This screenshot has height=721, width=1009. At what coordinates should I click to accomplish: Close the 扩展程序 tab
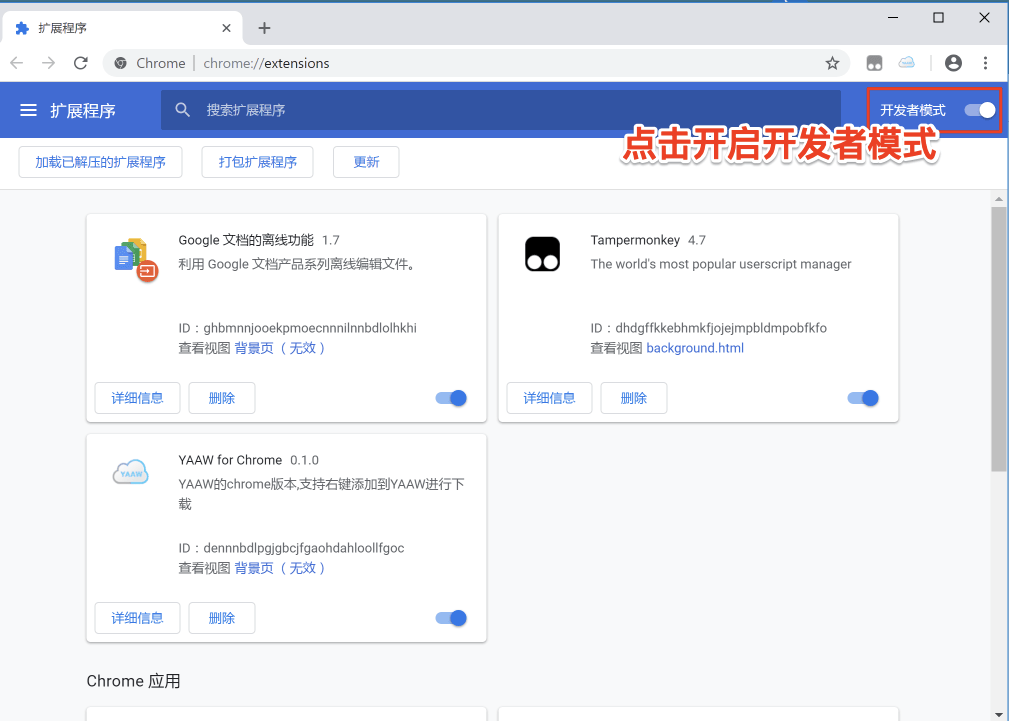pyautogui.click(x=227, y=28)
